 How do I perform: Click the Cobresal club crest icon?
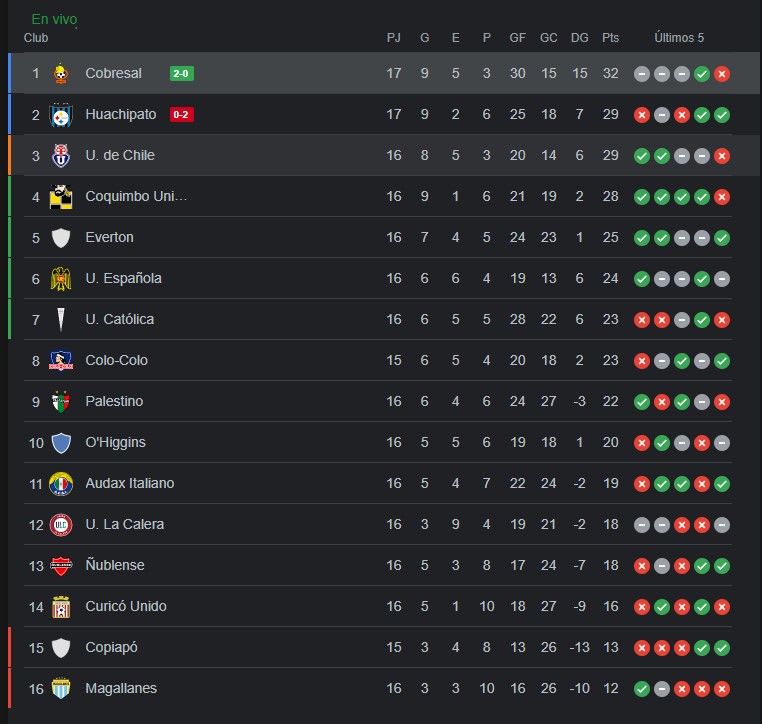pyautogui.click(x=61, y=73)
